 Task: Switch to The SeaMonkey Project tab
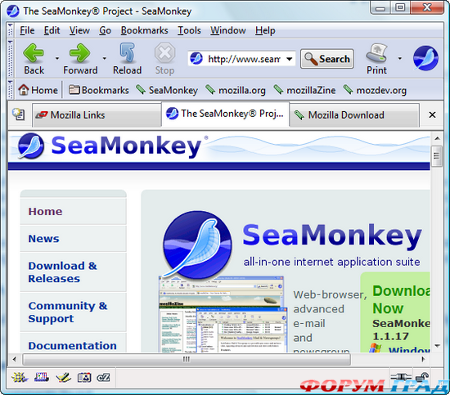point(226,114)
